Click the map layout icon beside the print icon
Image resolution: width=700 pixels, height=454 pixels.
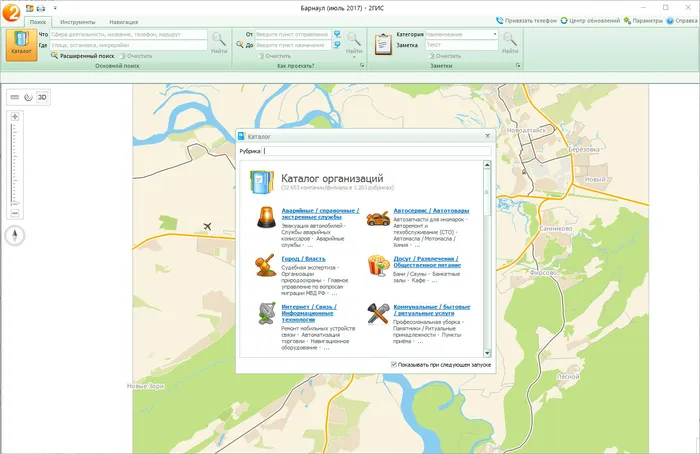[x=29, y=8]
